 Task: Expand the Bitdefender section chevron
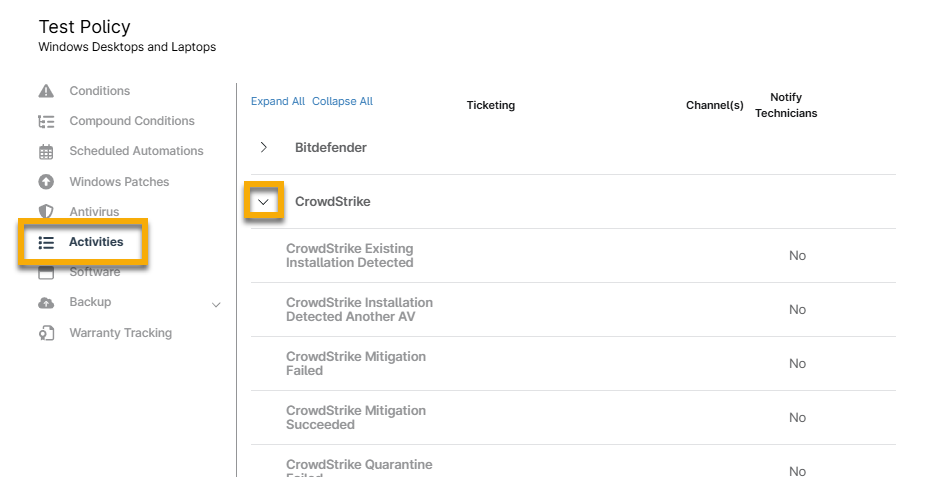[x=264, y=147]
